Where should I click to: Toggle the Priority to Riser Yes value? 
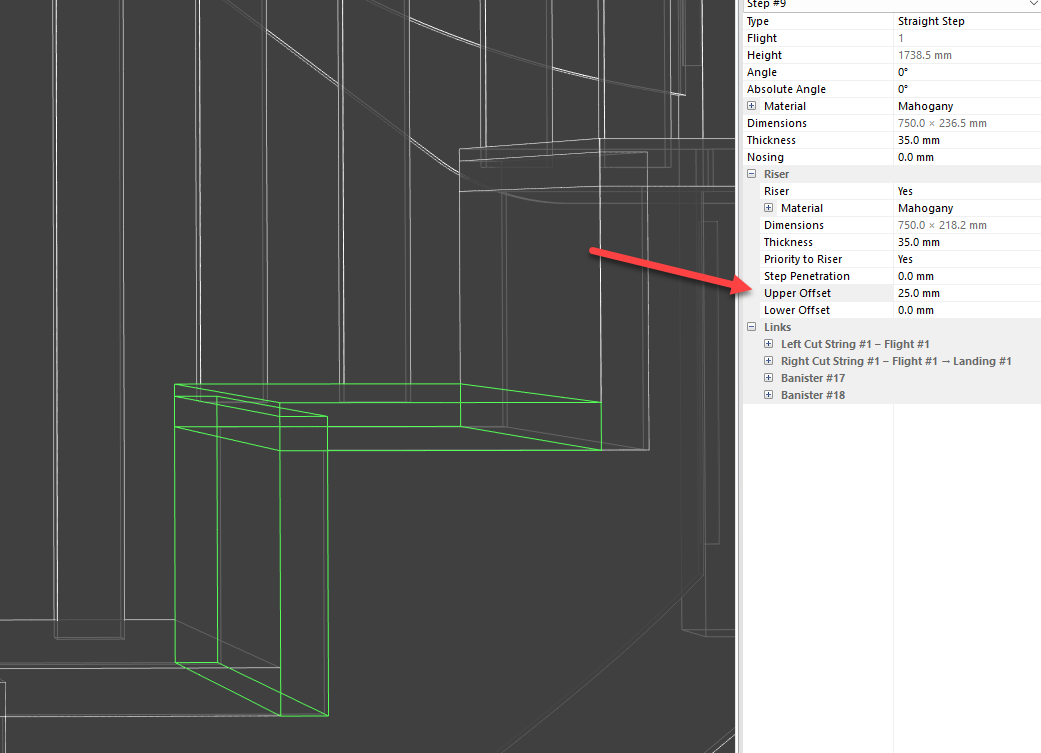(965, 259)
